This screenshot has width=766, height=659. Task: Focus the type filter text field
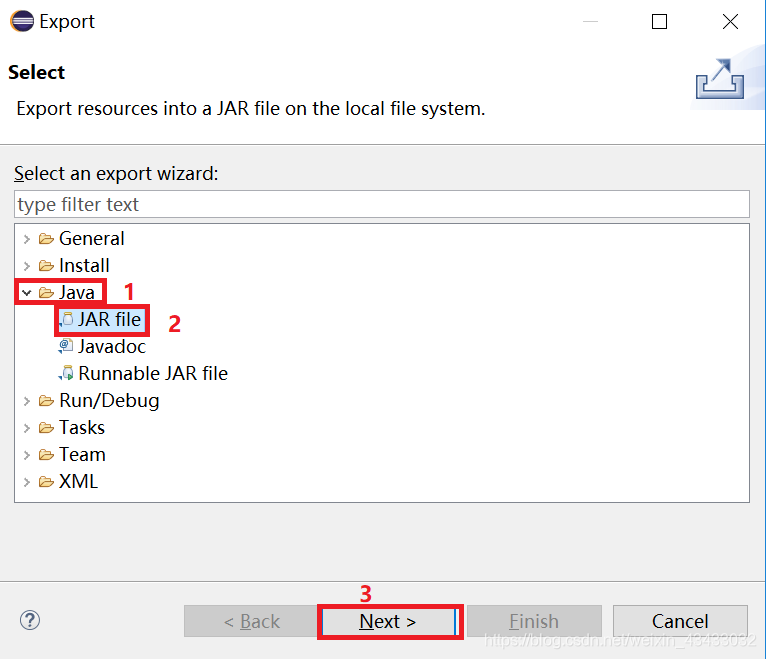382,204
